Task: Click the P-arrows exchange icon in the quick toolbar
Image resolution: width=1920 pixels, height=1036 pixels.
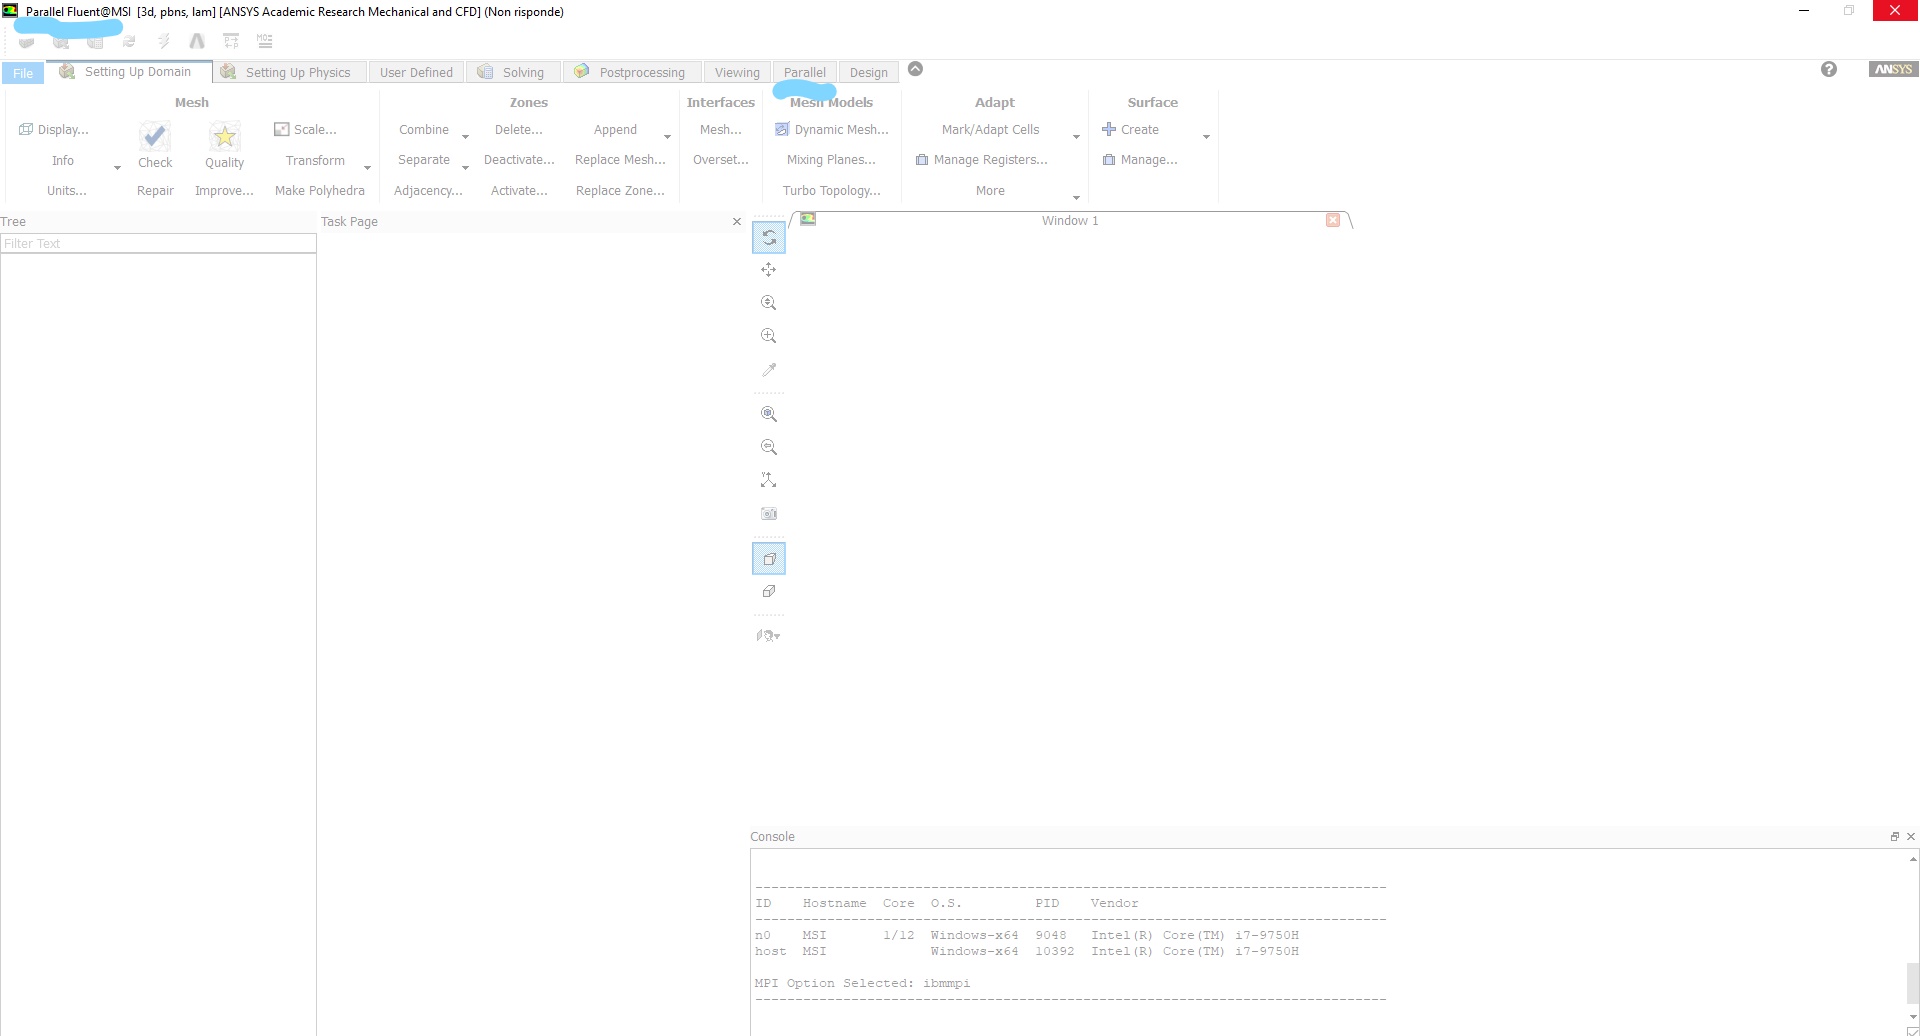Action: 231,41
